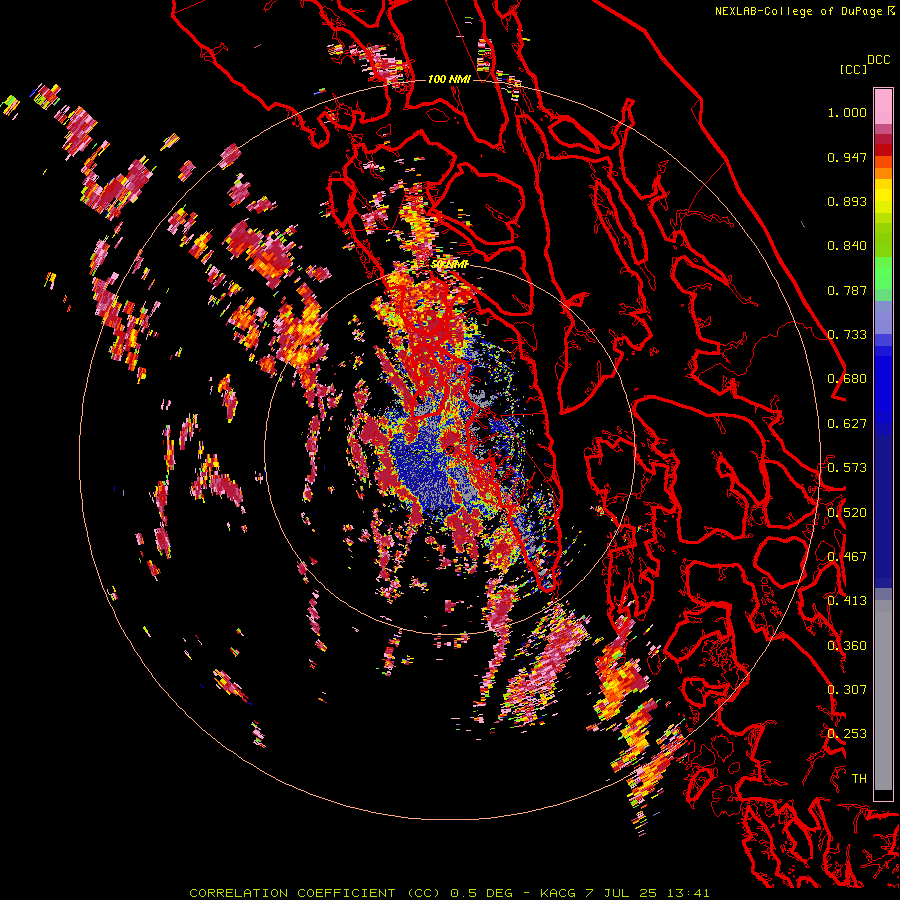Click the 50 NMI range ring label
This screenshot has width=900, height=900.
pos(449,265)
